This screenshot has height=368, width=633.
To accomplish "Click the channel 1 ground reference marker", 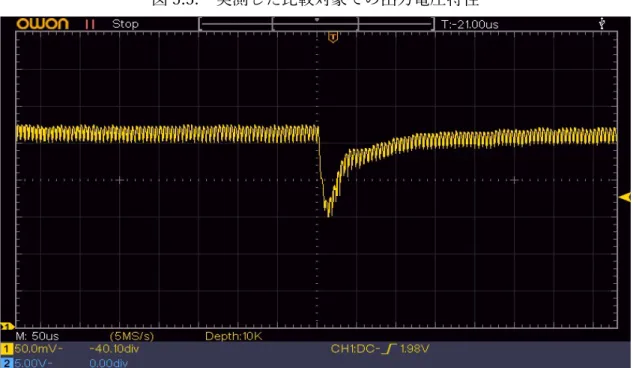I will [x=7, y=326].
